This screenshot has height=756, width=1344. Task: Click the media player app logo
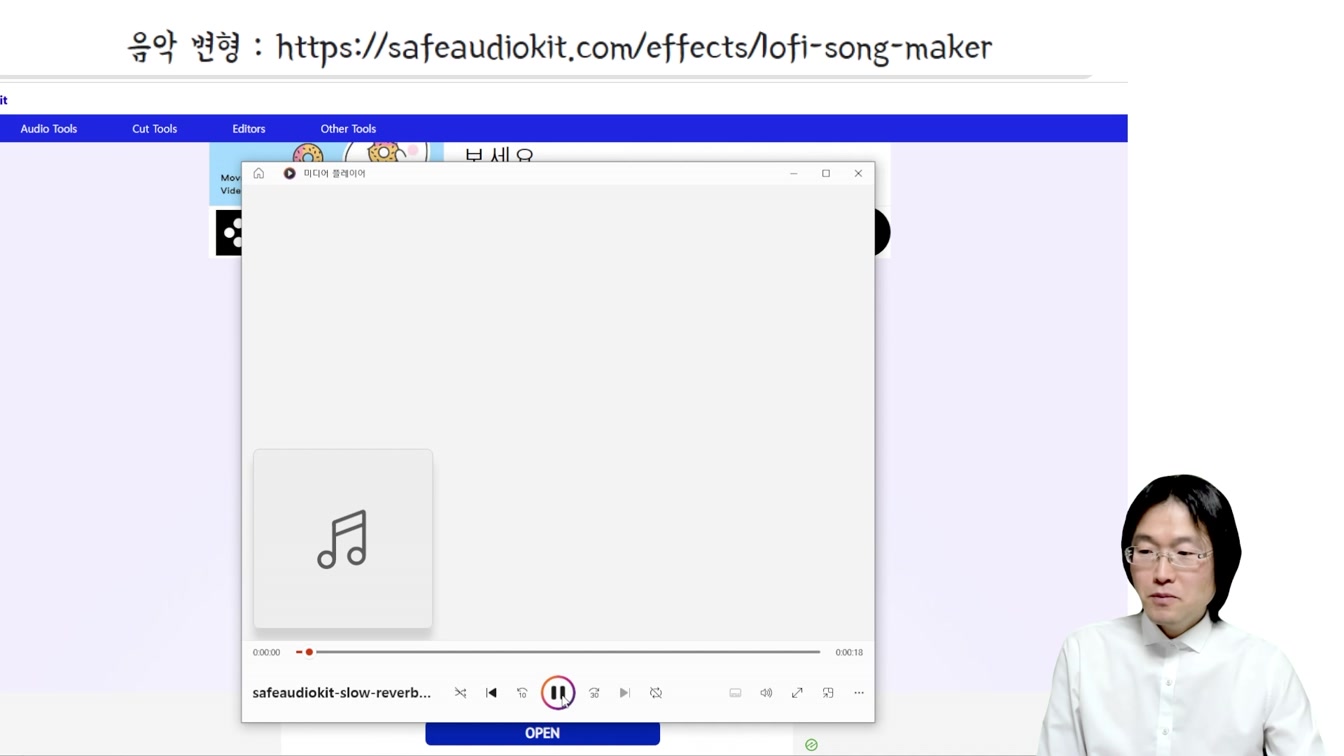click(289, 173)
